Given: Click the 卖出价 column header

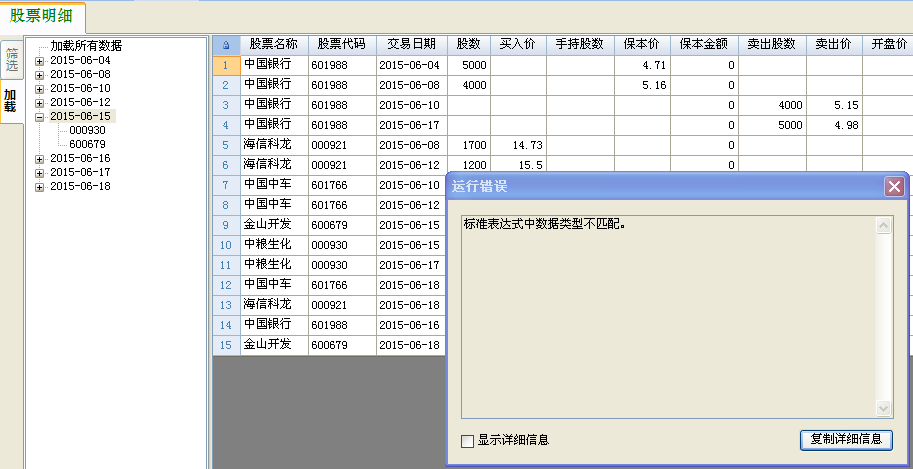Looking at the screenshot, I should pos(834,45).
